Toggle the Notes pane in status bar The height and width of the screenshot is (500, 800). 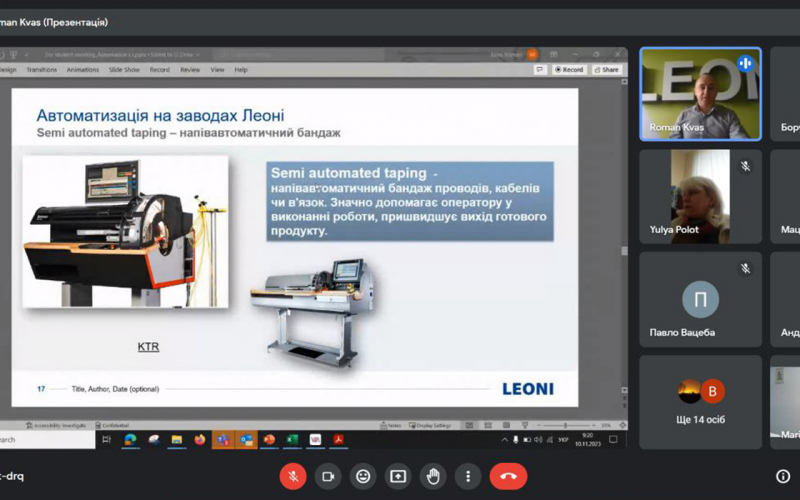tap(391, 425)
